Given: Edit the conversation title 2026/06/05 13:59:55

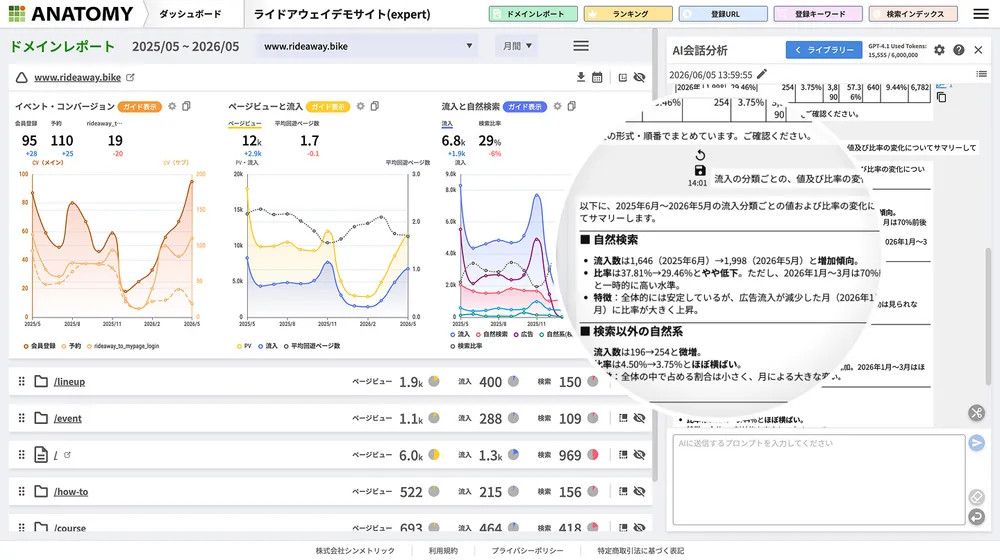Looking at the screenshot, I should [x=762, y=74].
